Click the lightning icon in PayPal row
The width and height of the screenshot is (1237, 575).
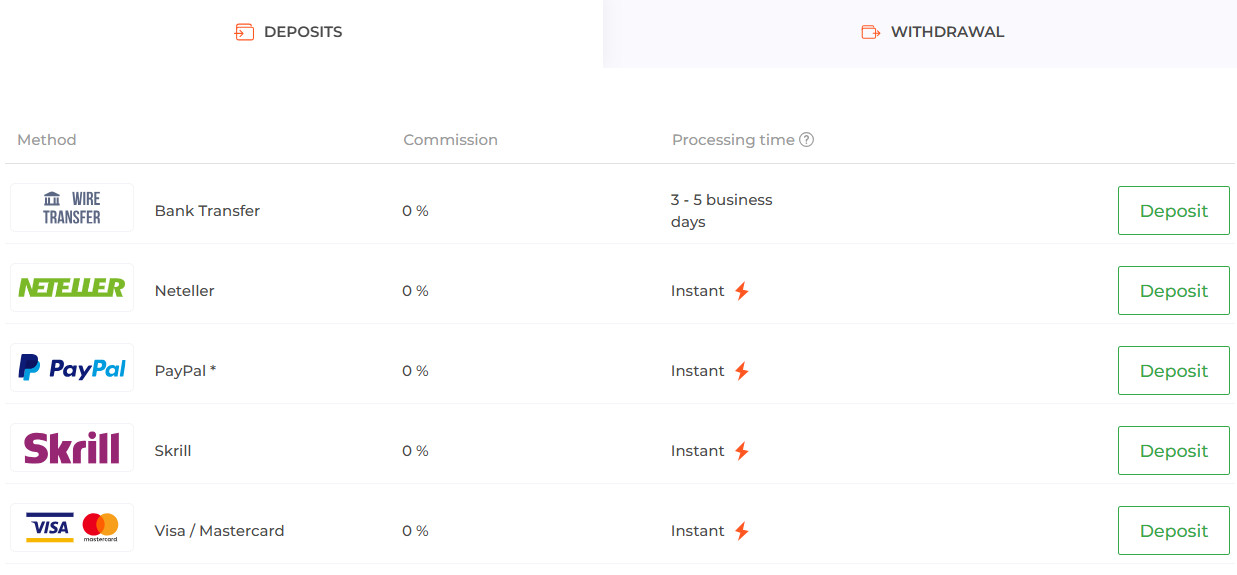pyautogui.click(x=741, y=371)
